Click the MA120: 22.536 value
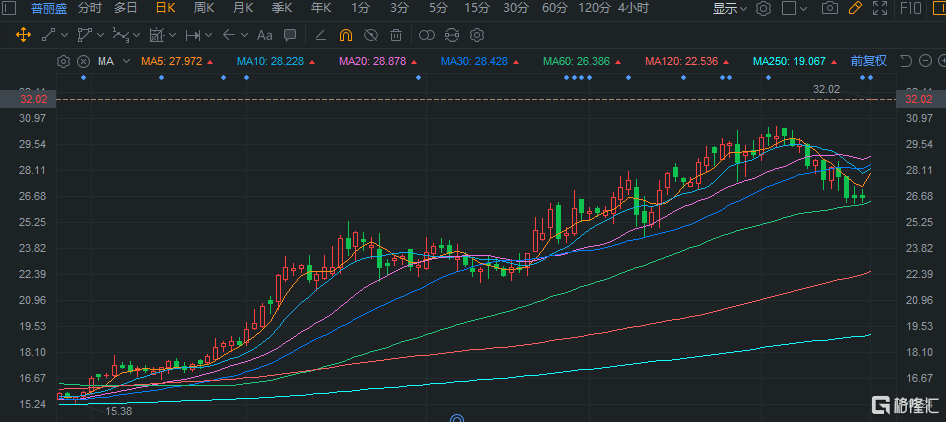Viewport: 946px width, 422px height. coord(681,61)
